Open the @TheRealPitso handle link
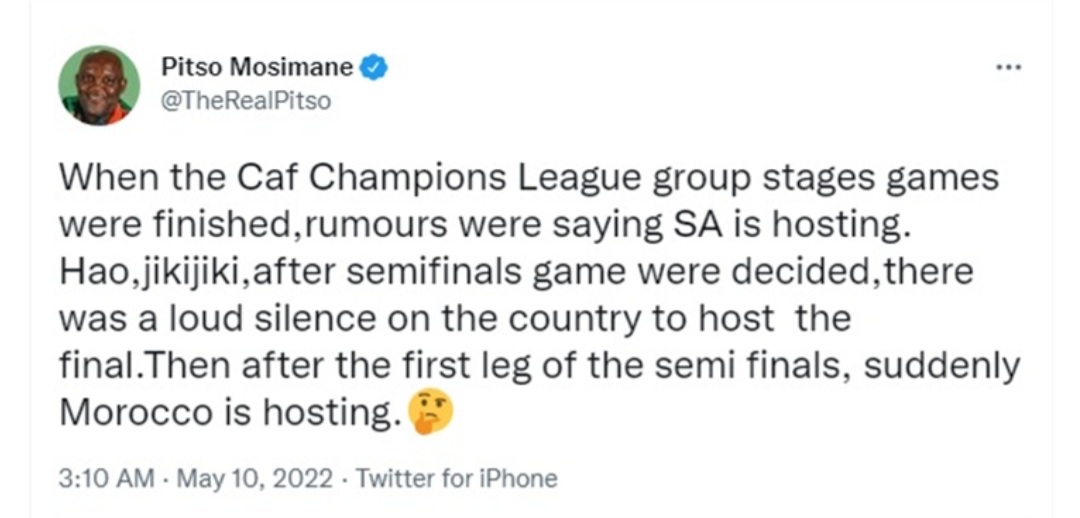This screenshot has height=518, width=1080. click(245, 101)
